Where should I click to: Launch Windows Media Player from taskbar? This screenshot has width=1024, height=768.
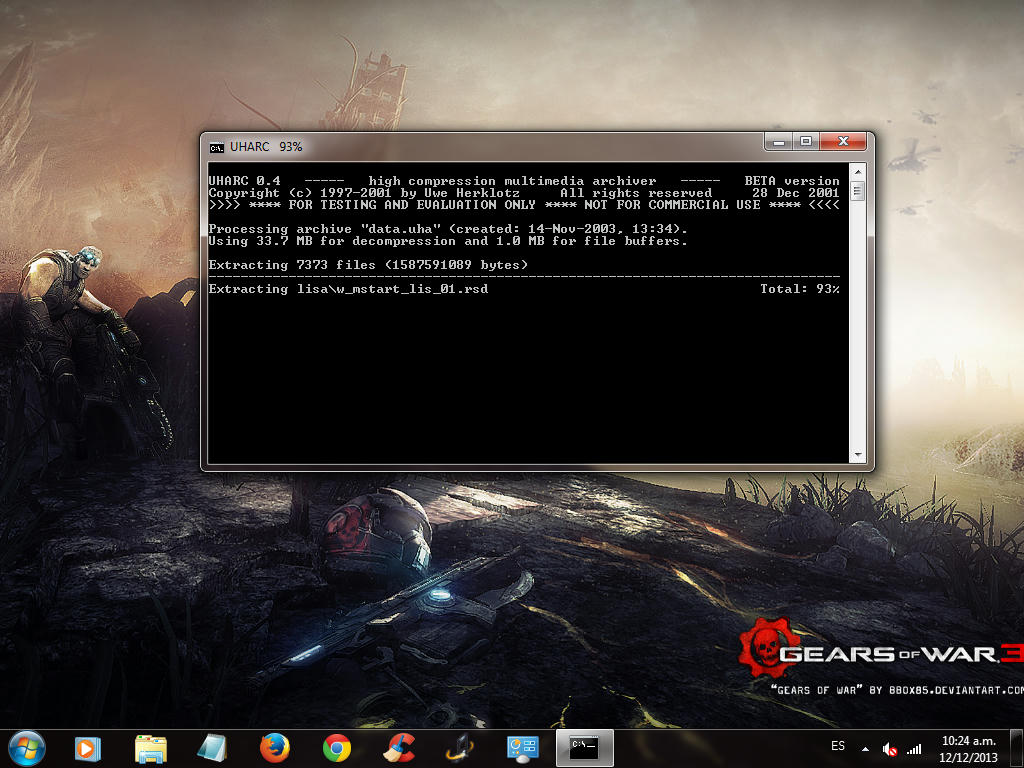pyautogui.click(x=88, y=747)
